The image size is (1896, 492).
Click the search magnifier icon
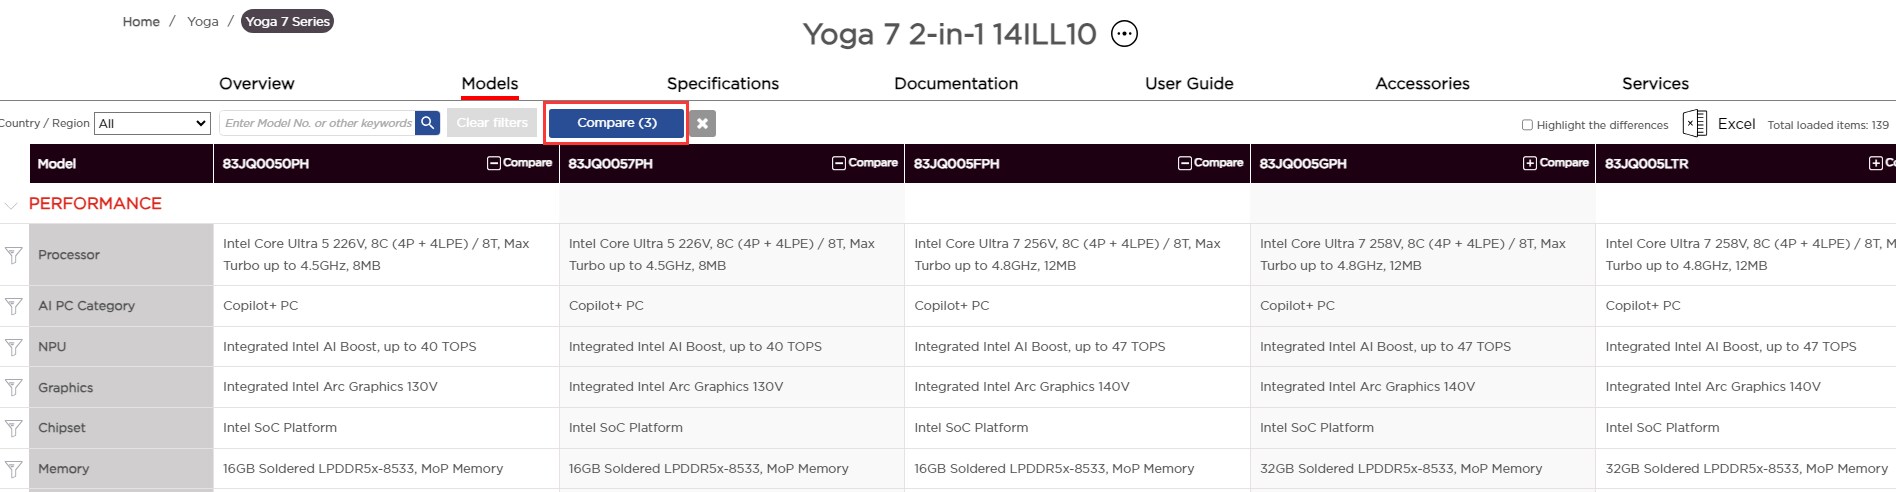coord(427,123)
